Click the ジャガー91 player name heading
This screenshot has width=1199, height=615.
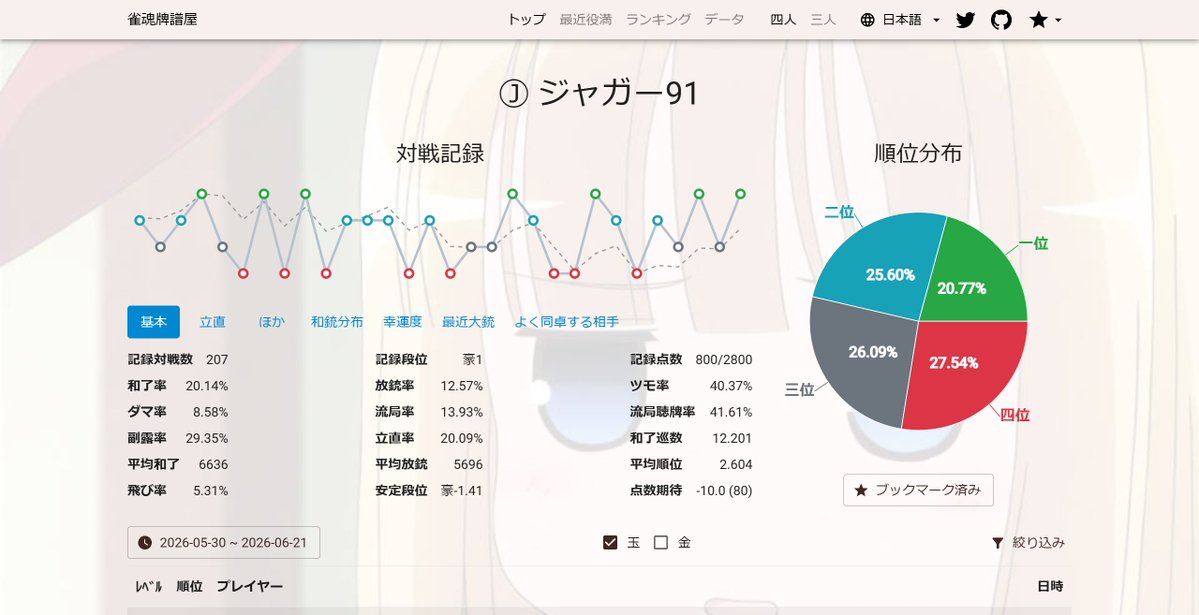click(x=619, y=95)
